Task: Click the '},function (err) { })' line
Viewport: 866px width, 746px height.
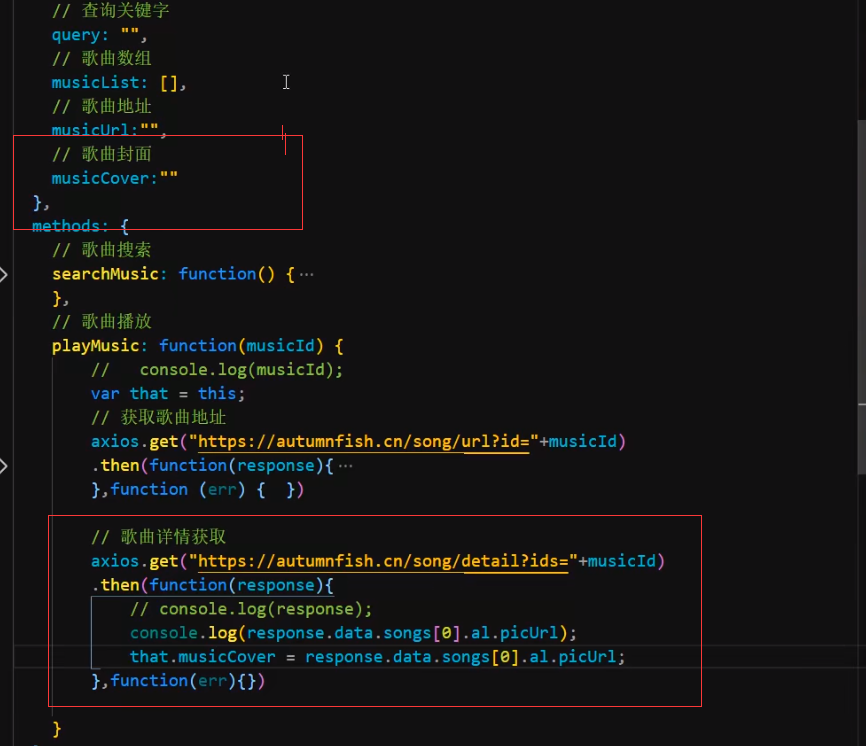Action: coord(198,490)
